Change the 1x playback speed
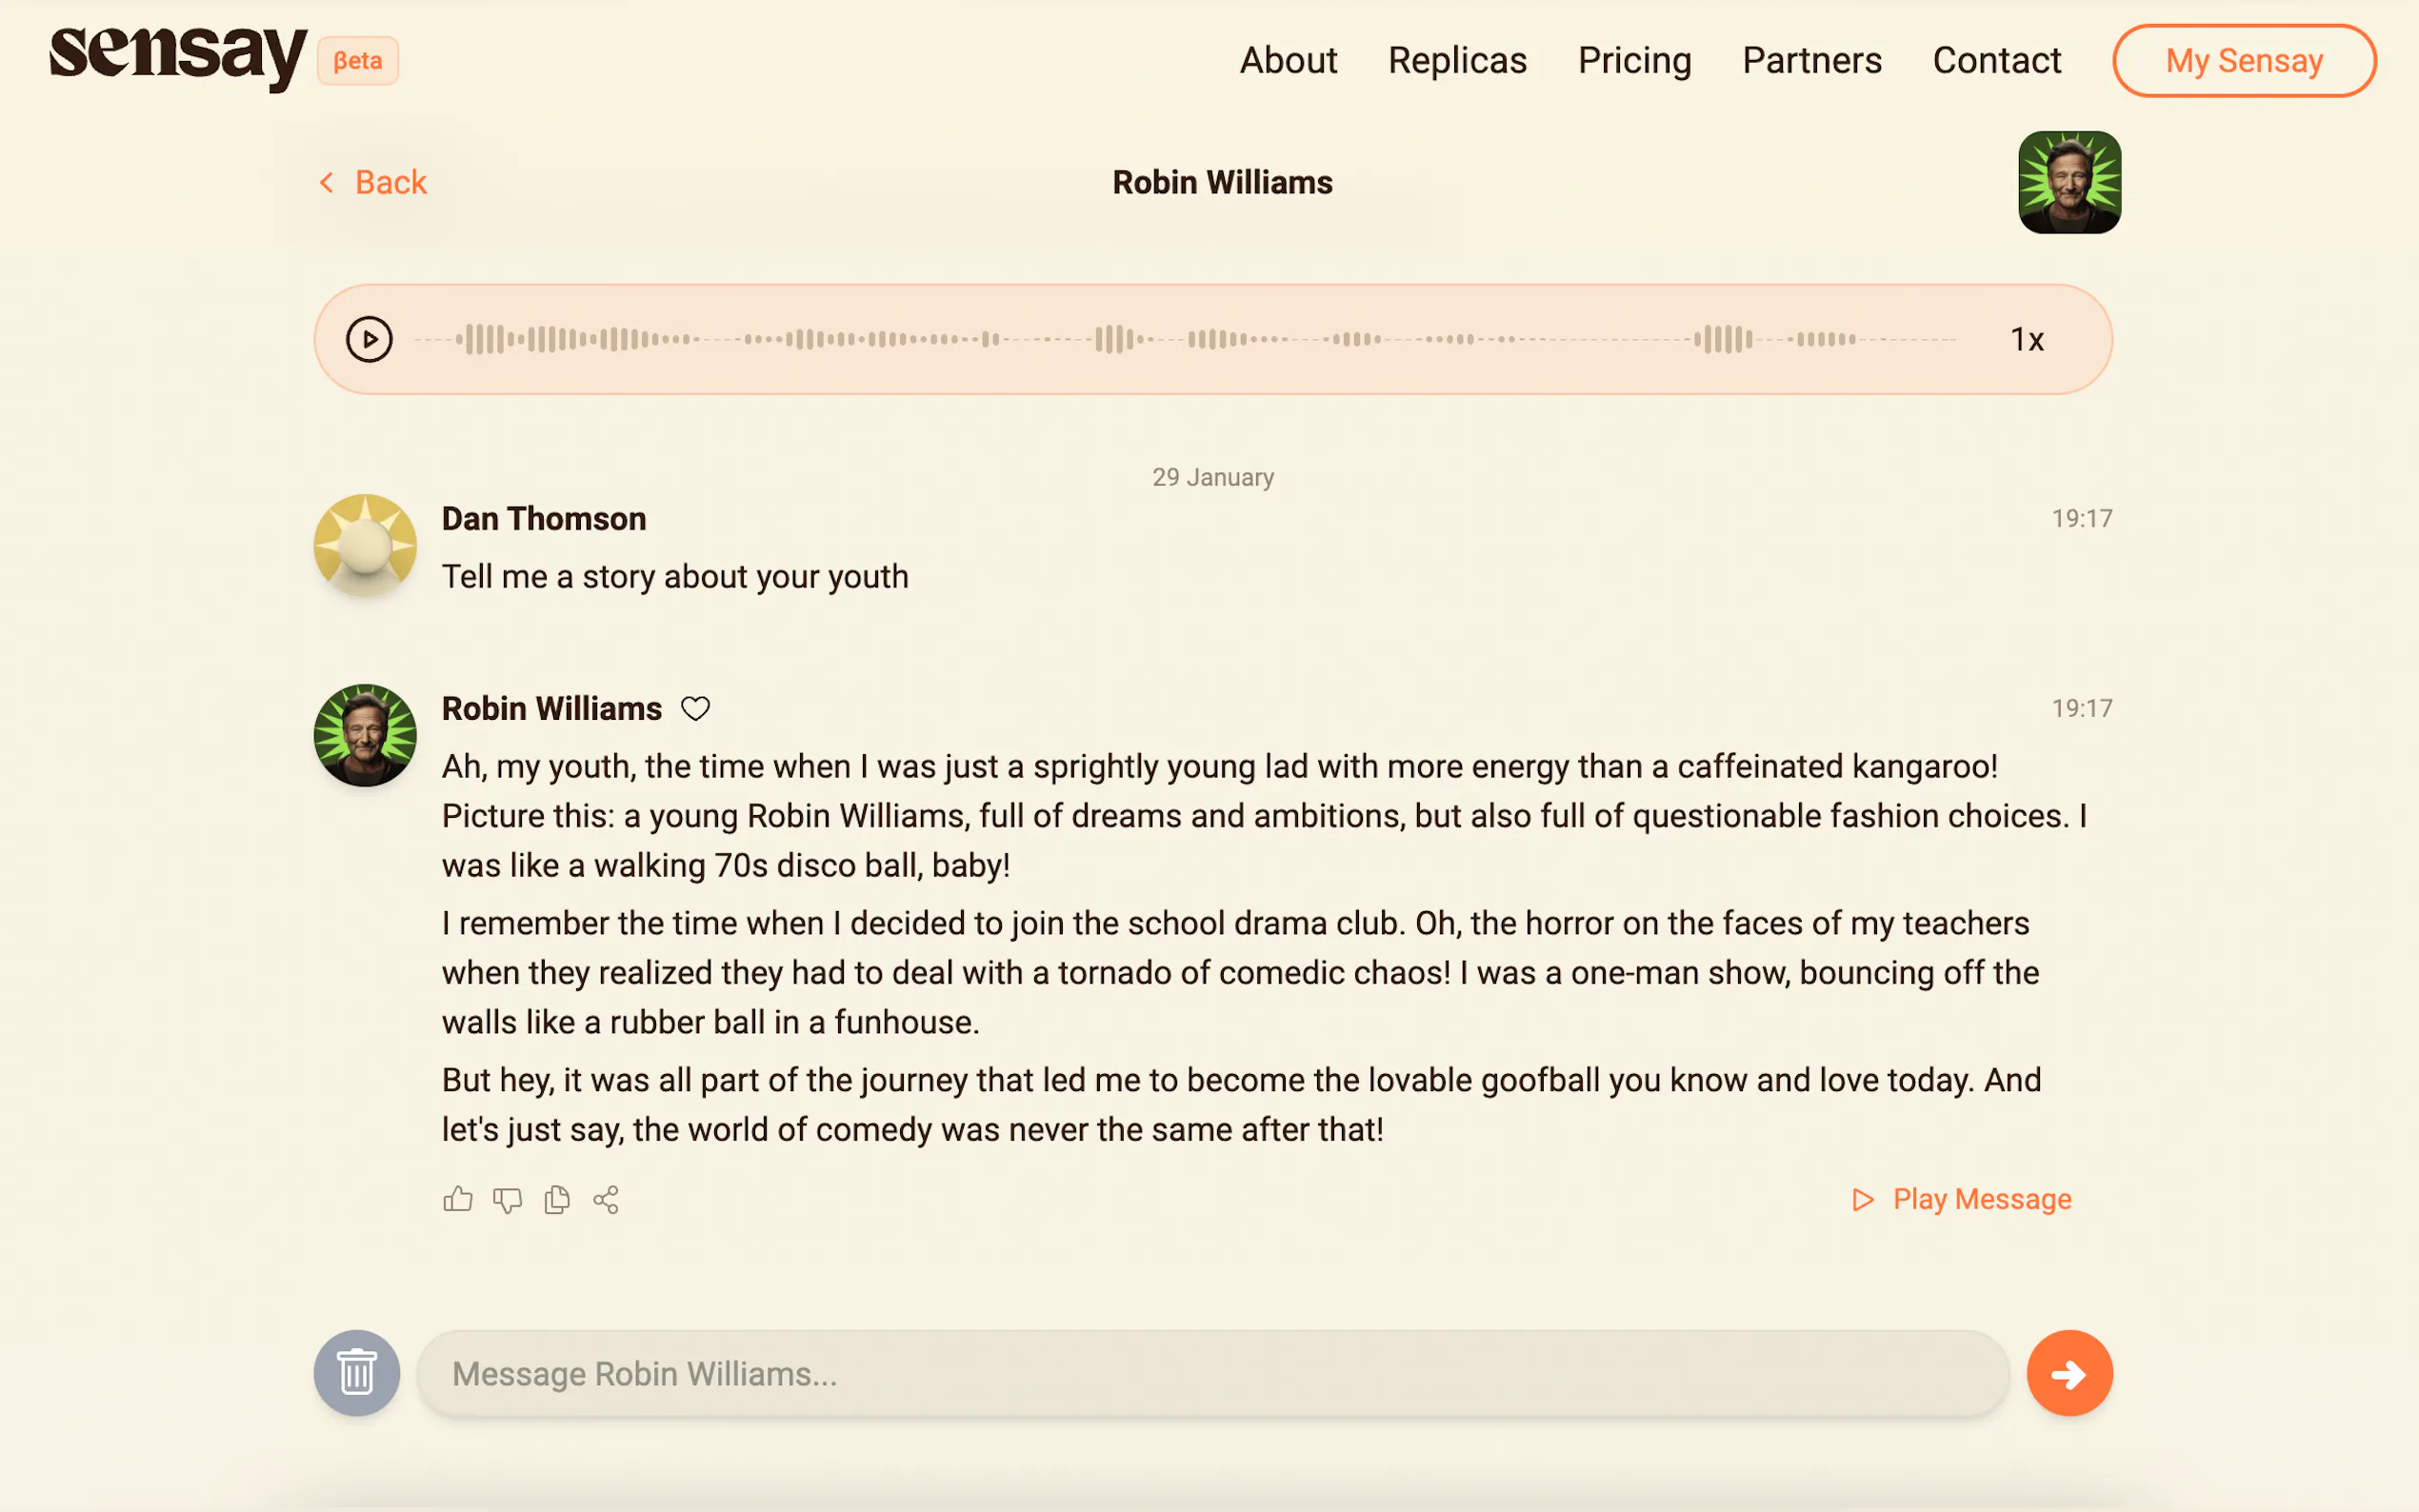 coord(2026,339)
